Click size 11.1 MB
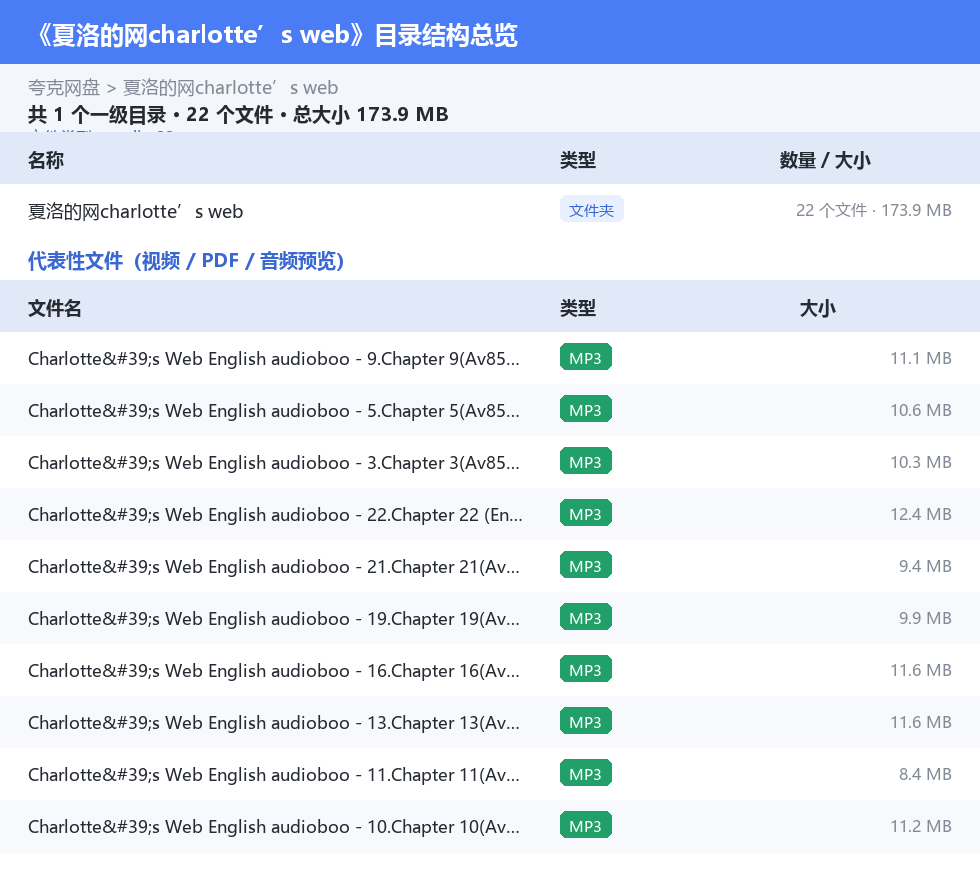The image size is (980, 884). tap(921, 358)
